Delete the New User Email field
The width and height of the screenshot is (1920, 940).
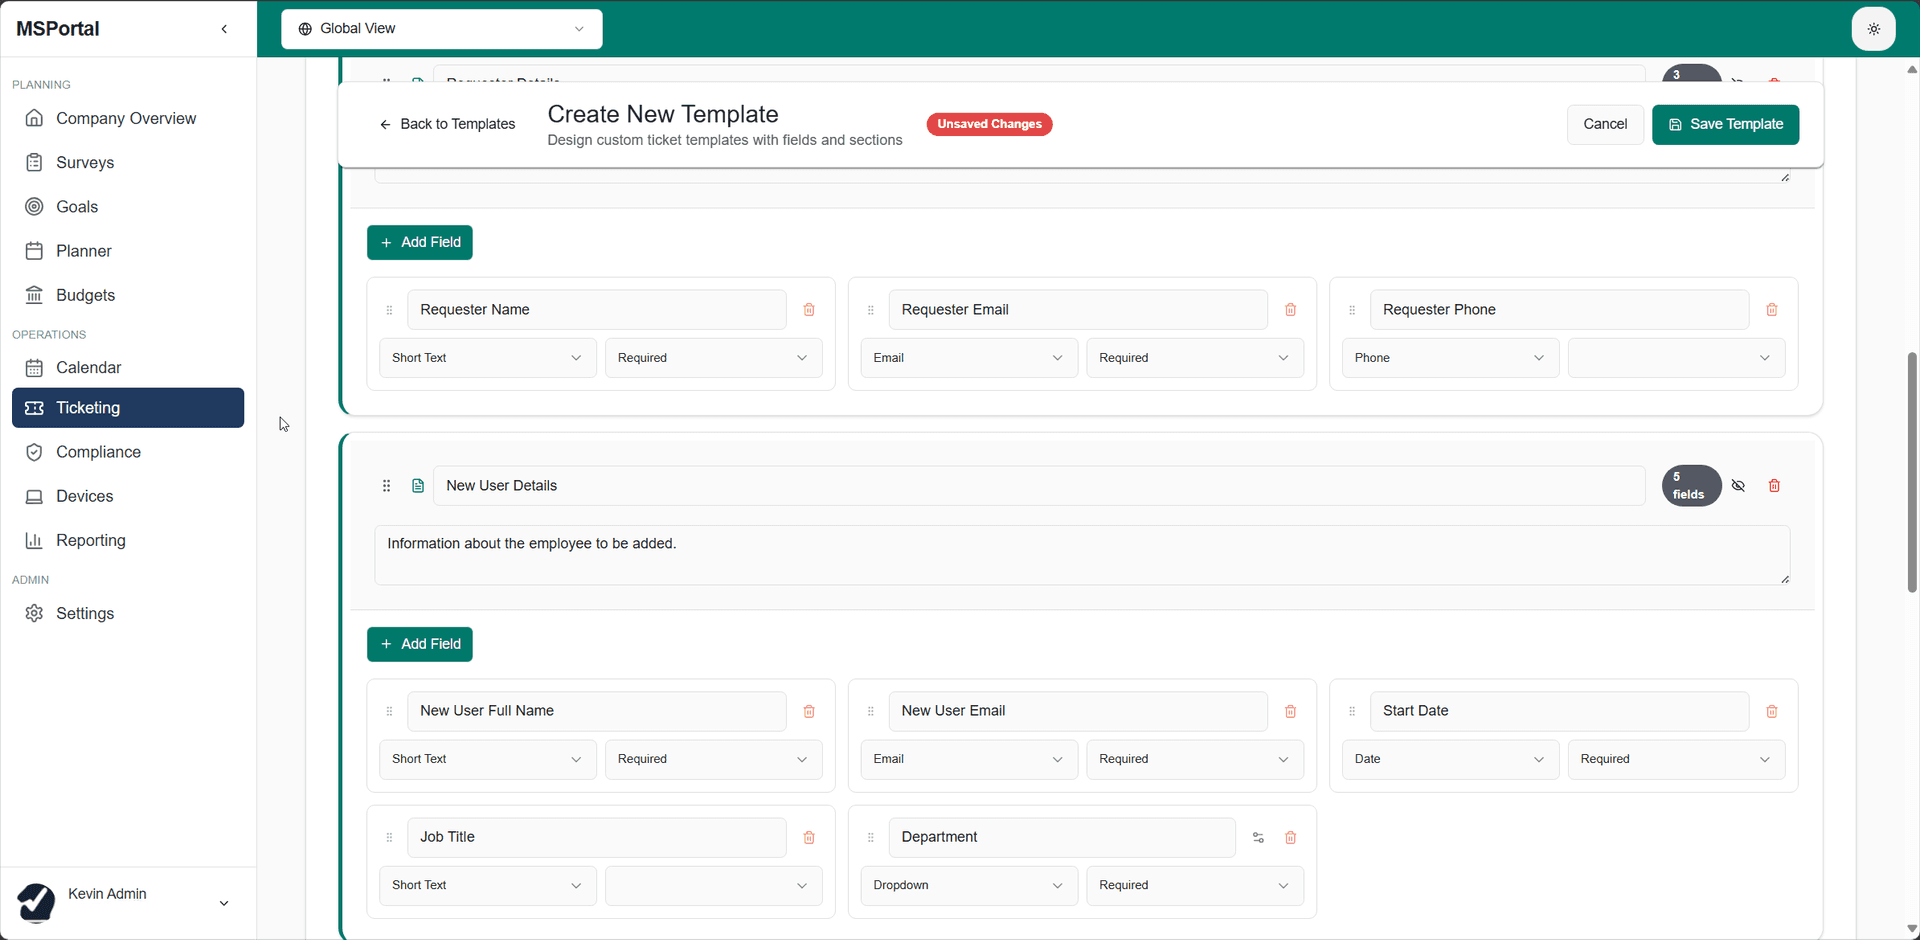tap(1290, 711)
